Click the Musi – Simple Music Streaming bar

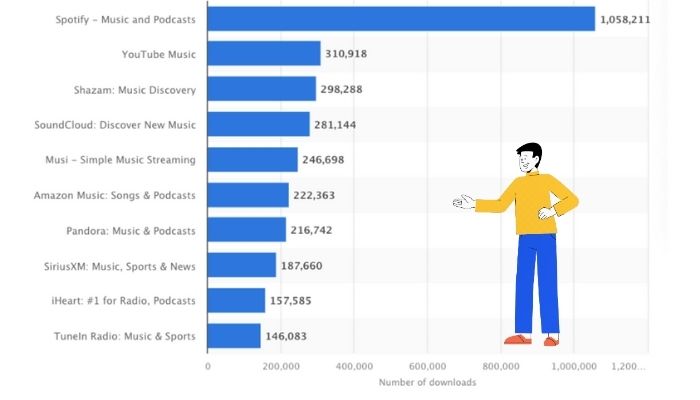tap(253, 159)
